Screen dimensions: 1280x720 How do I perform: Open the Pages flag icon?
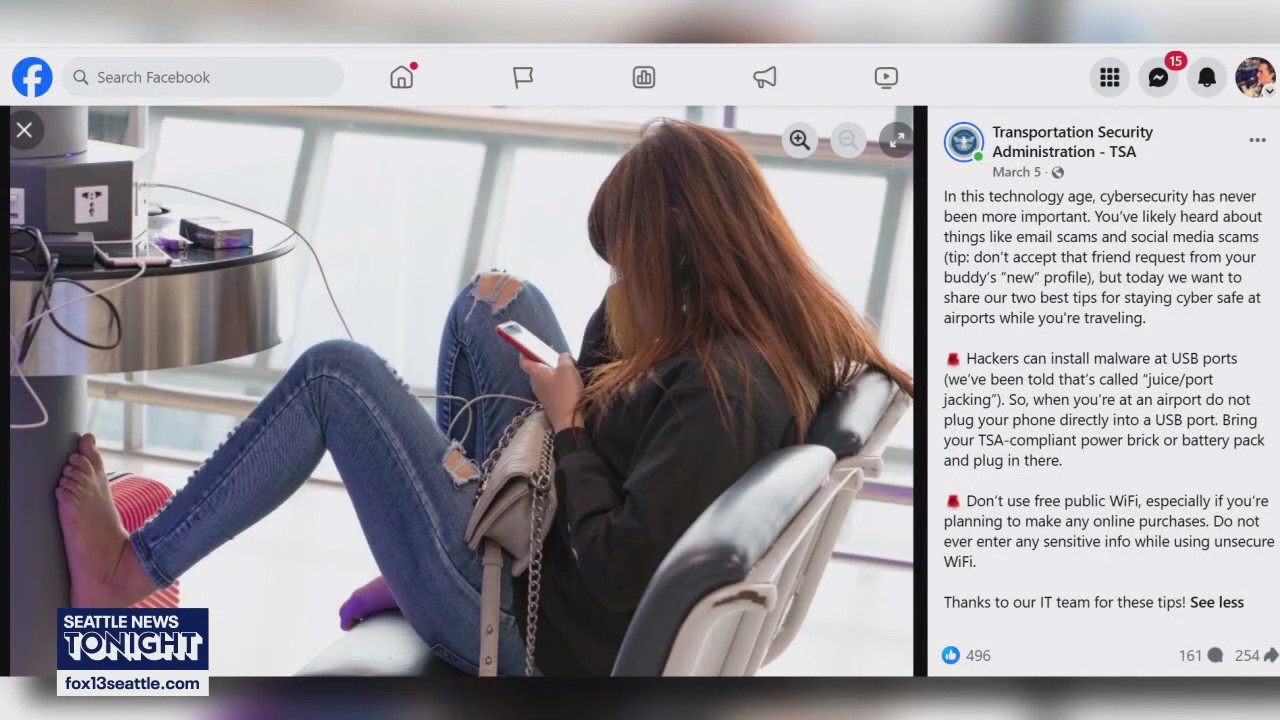(523, 77)
